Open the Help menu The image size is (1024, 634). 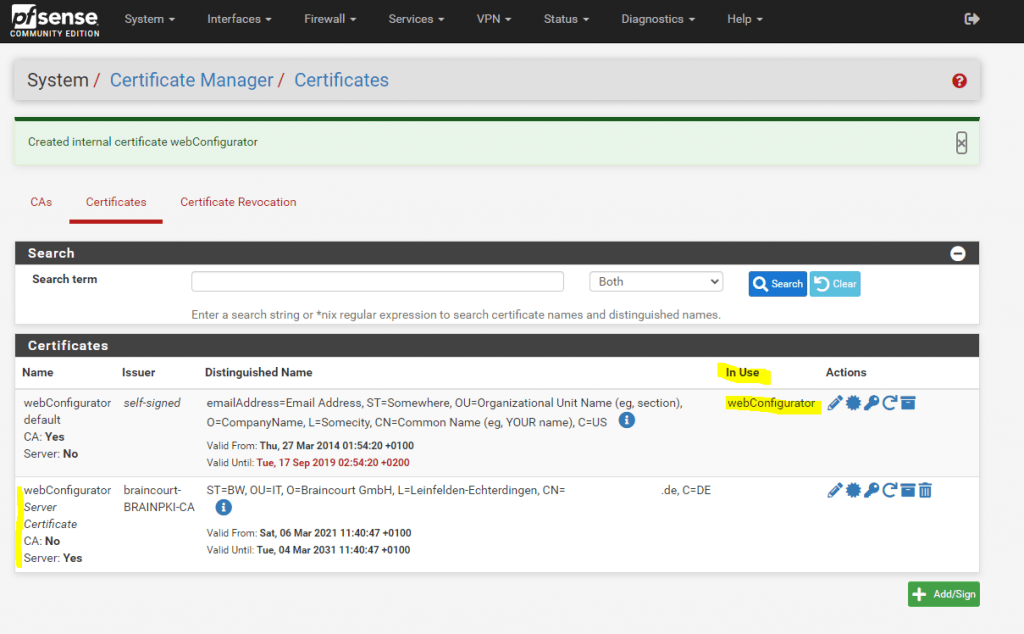744,19
